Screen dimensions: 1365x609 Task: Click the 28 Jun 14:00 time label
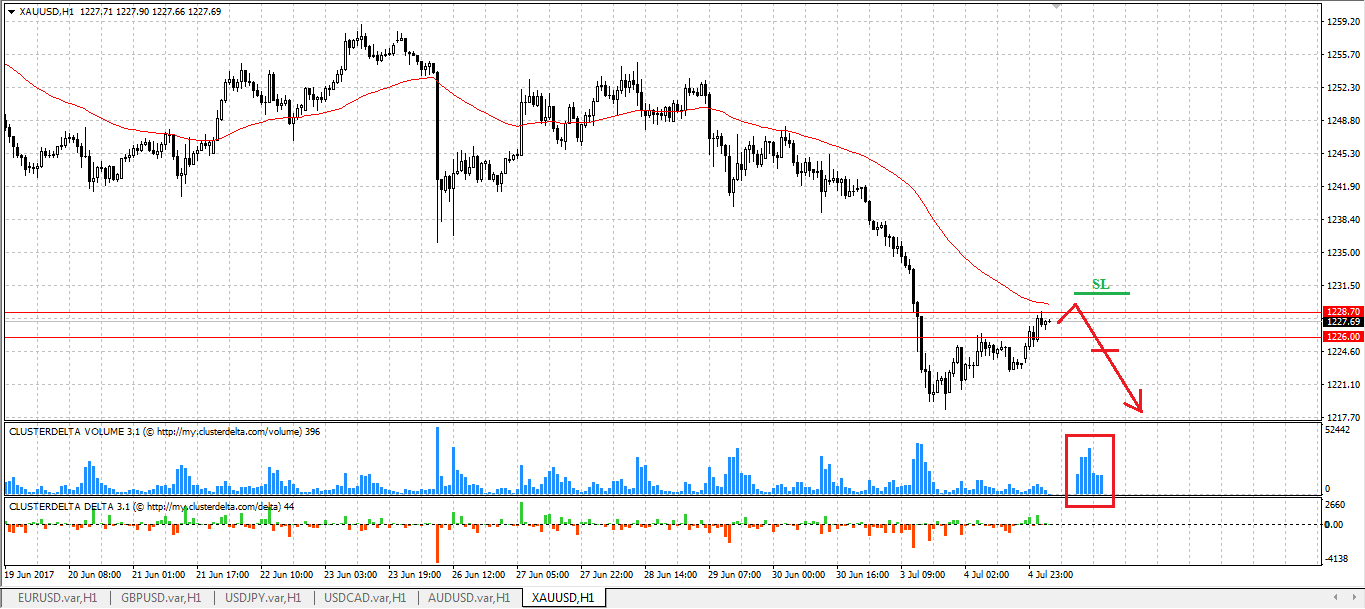coord(672,576)
